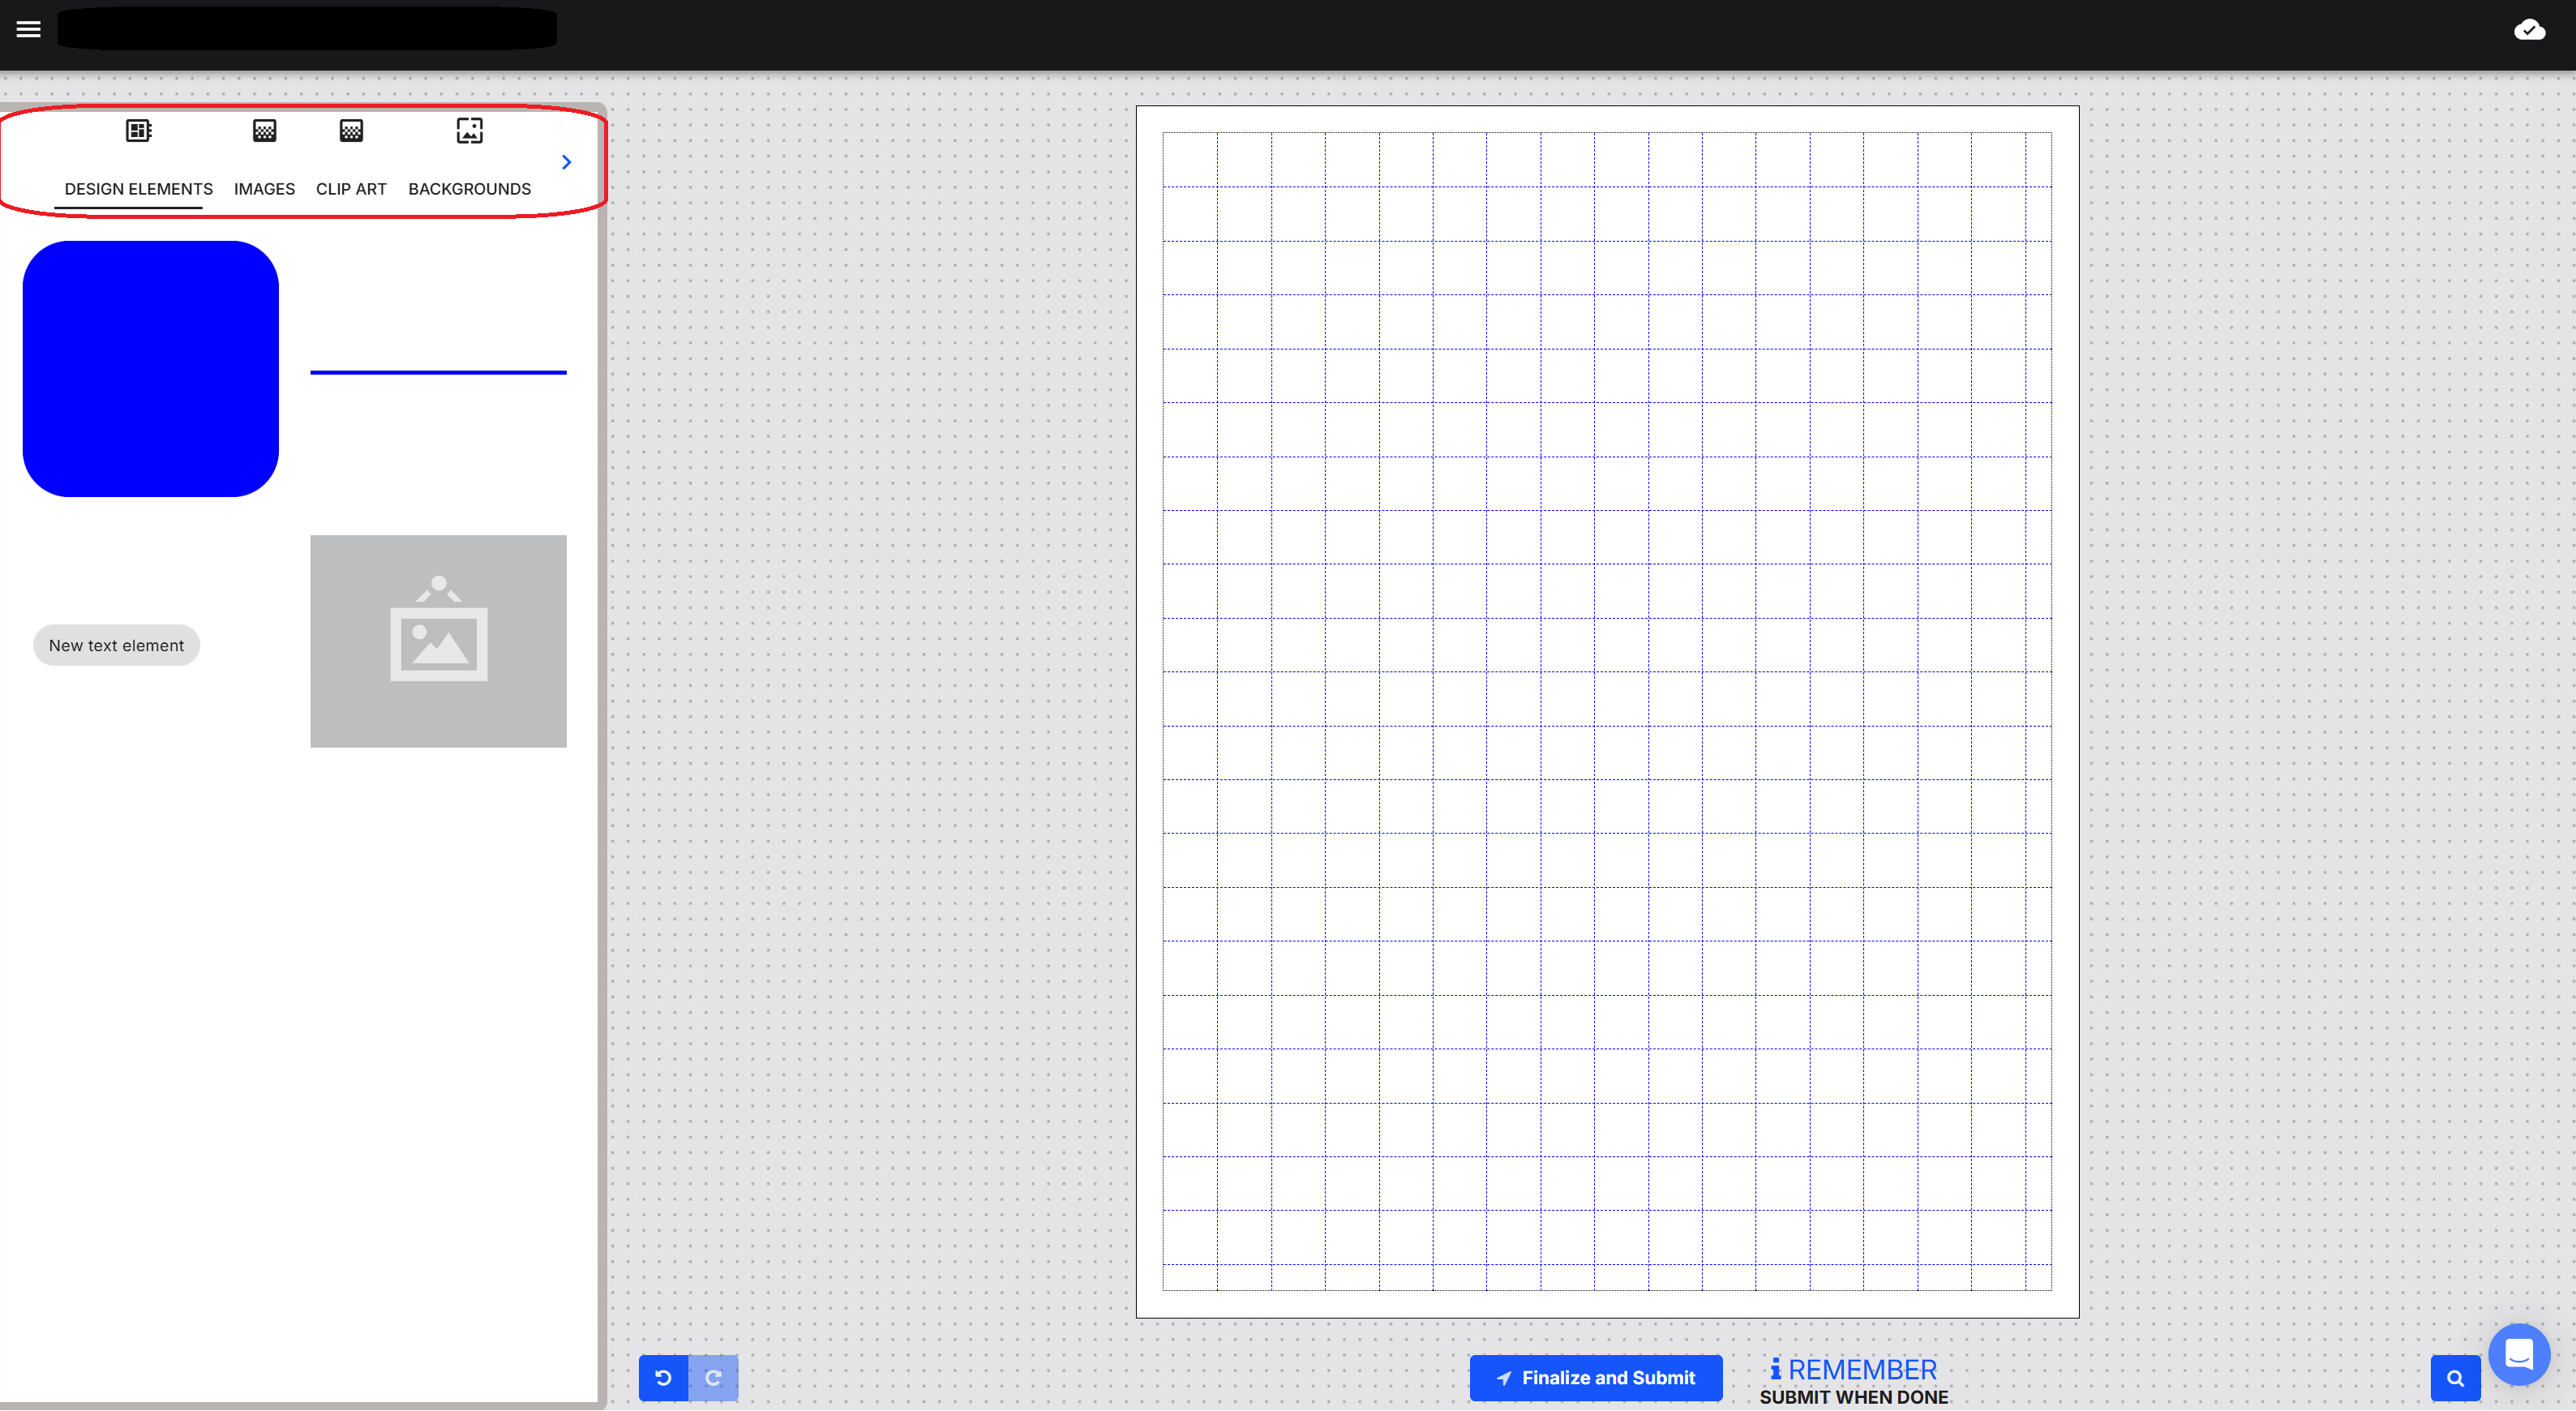Add the gray image placeholder element
The height and width of the screenshot is (1411, 2576).
point(438,640)
